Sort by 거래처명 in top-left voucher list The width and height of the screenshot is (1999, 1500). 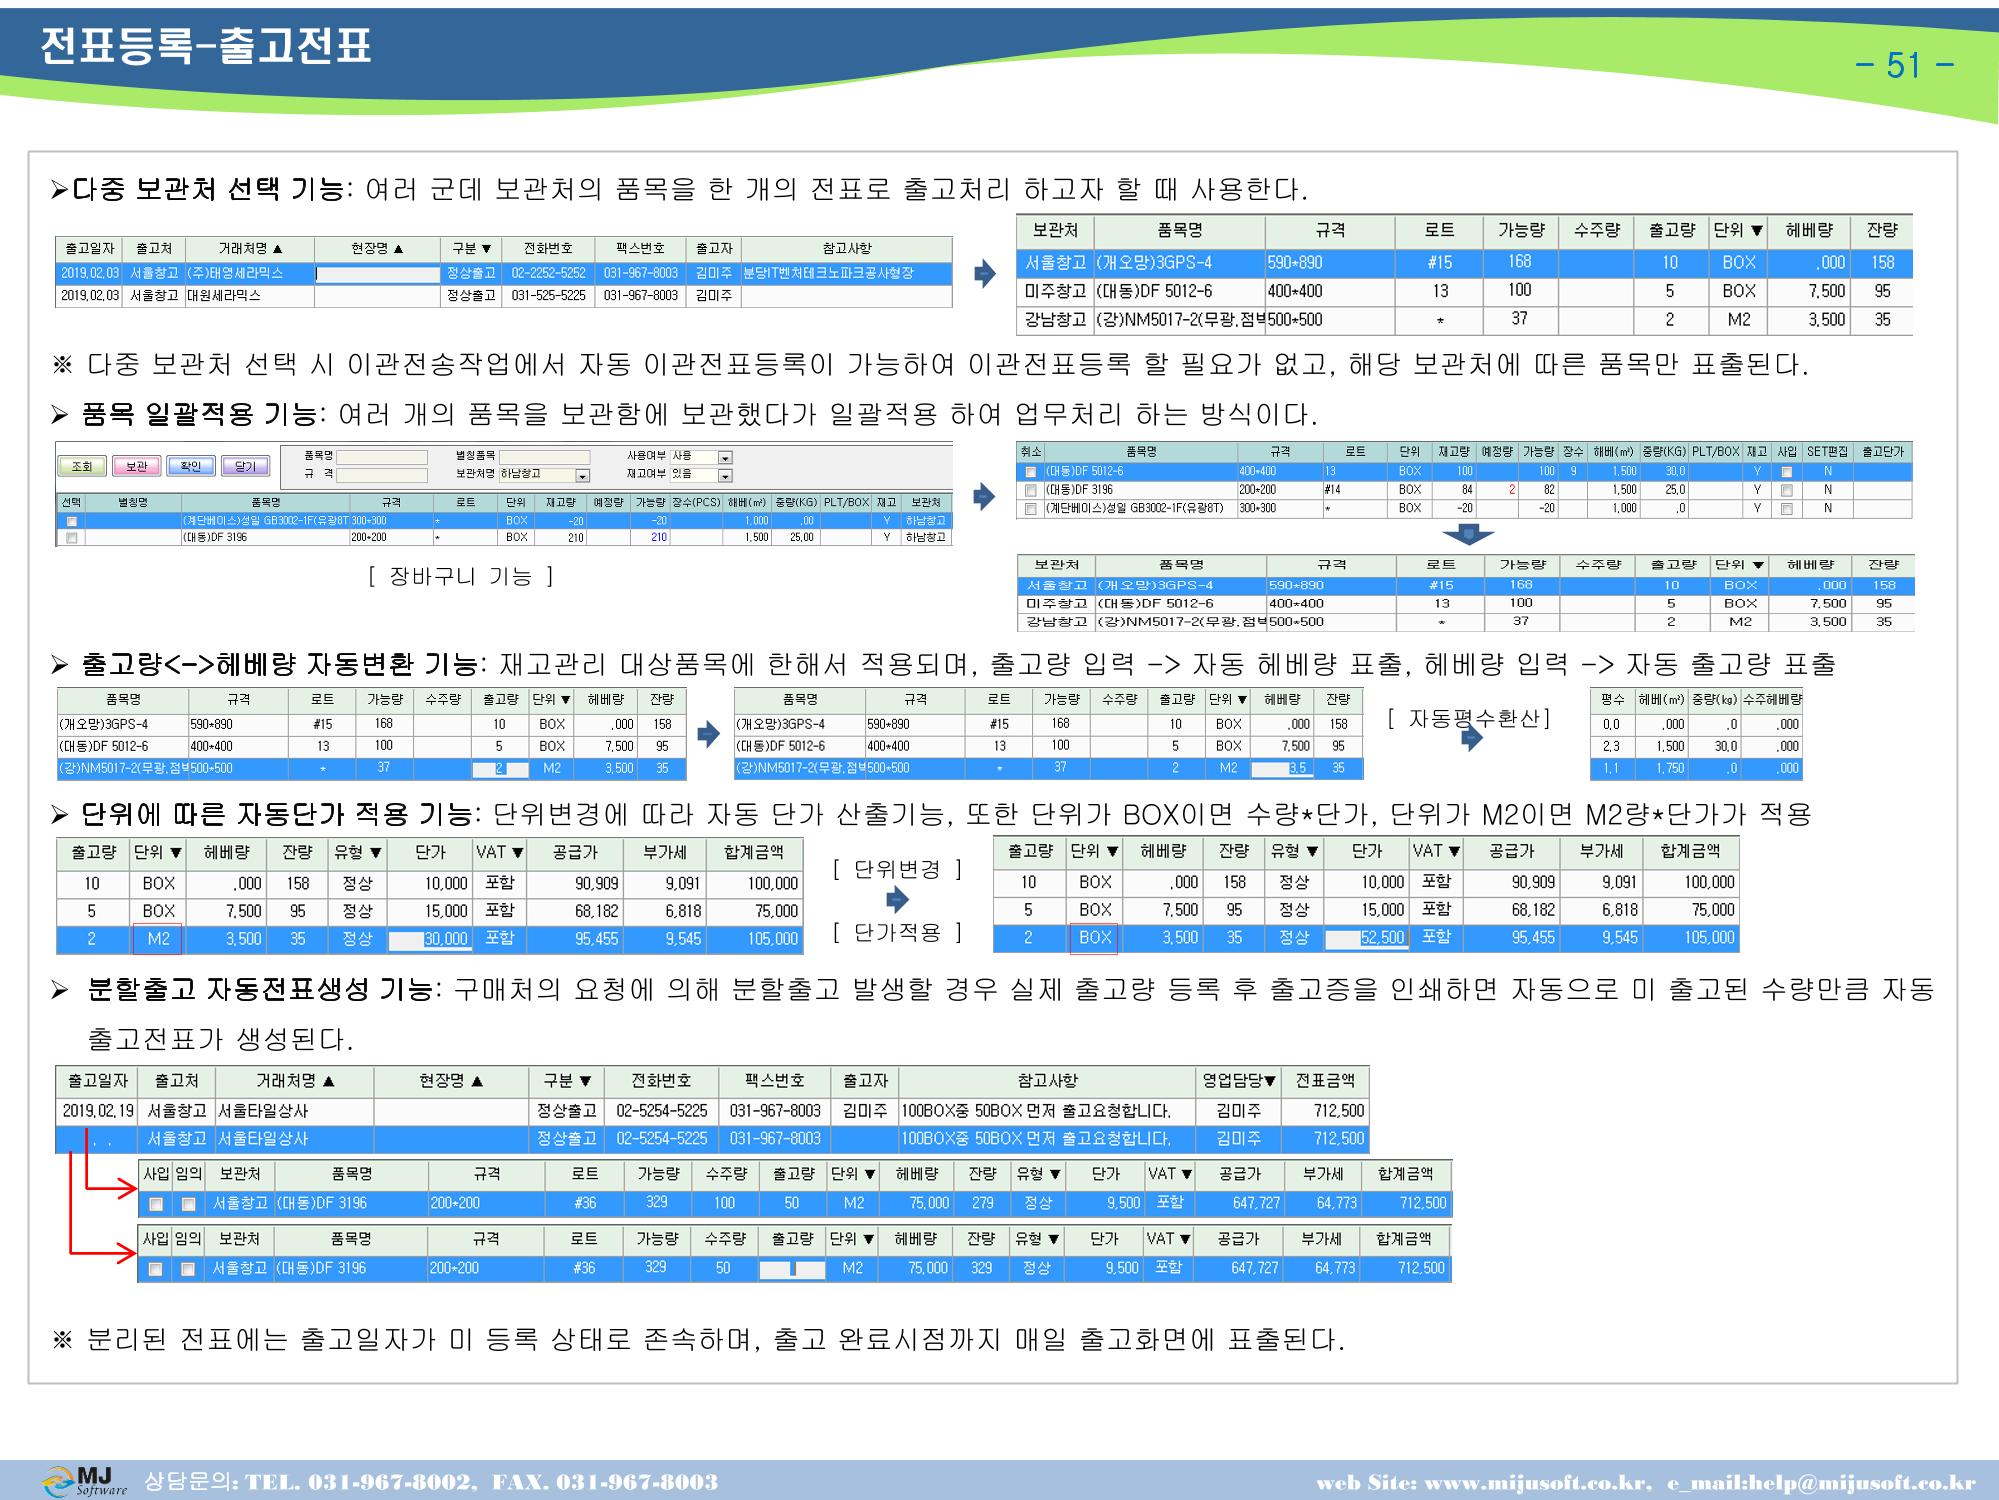[250, 248]
